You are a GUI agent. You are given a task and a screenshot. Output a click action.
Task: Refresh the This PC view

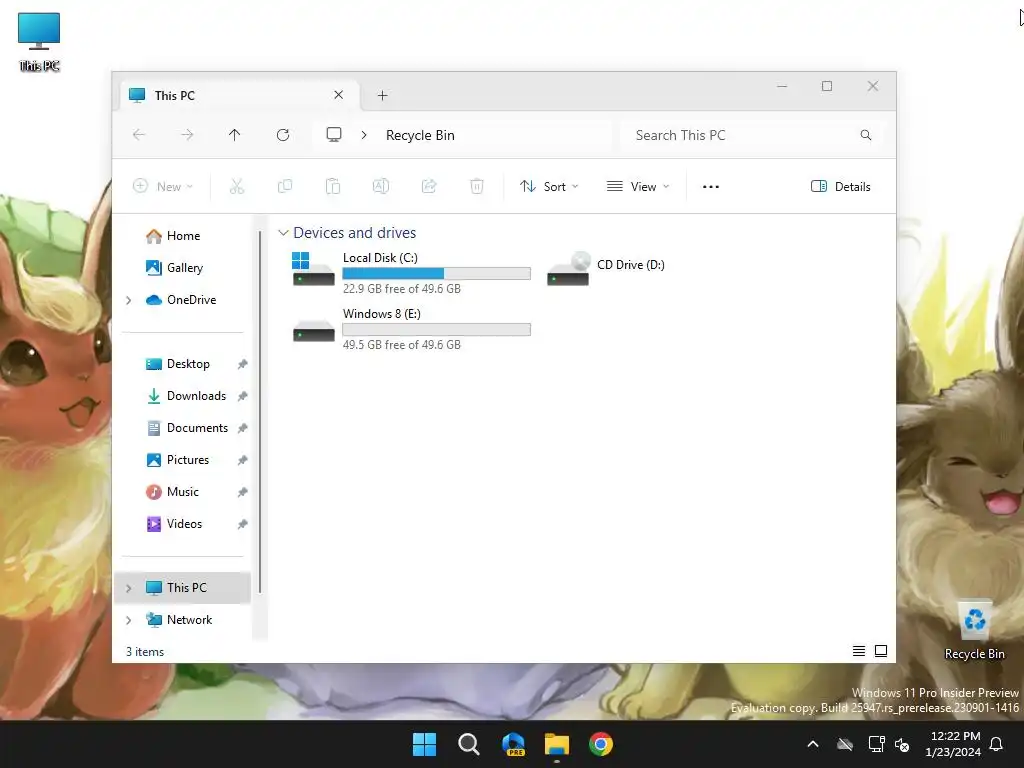[283, 135]
